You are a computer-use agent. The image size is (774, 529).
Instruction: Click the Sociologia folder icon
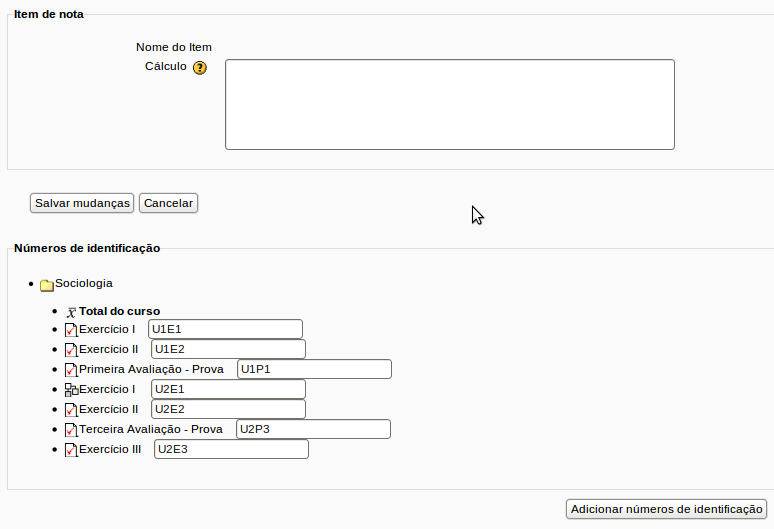click(46, 285)
